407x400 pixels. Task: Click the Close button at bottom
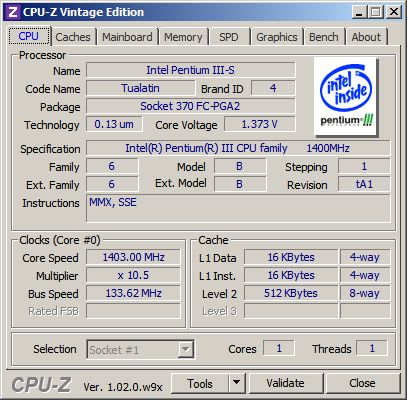point(362,384)
